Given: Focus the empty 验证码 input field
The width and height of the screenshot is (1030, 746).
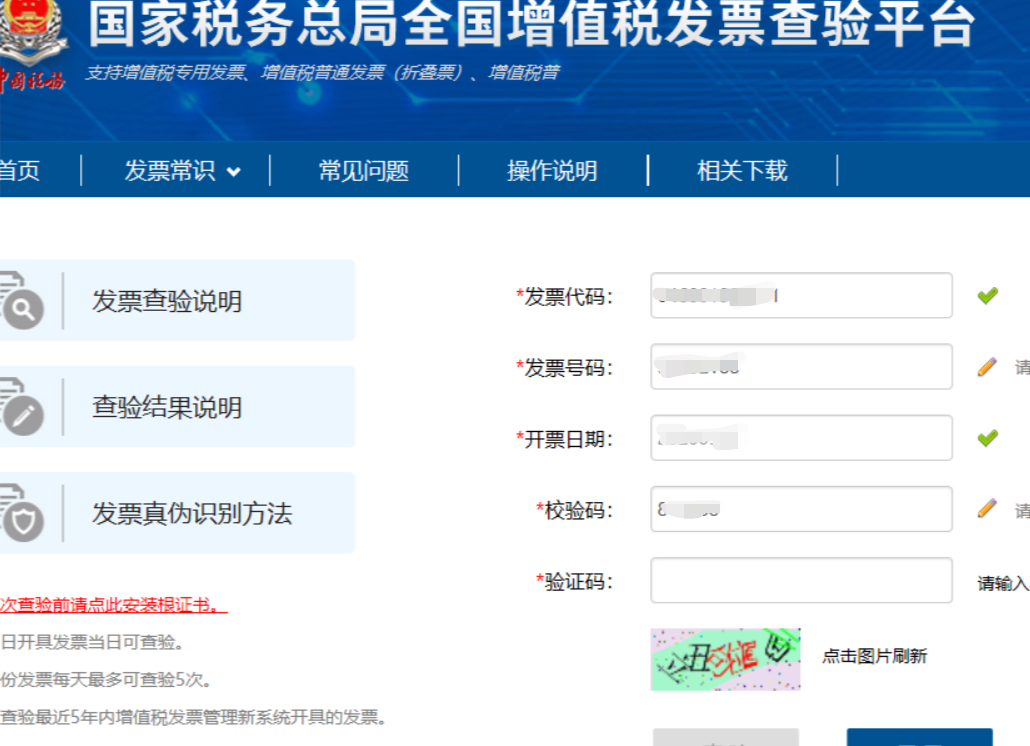Looking at the screenshot, I should tap(801, 581).
